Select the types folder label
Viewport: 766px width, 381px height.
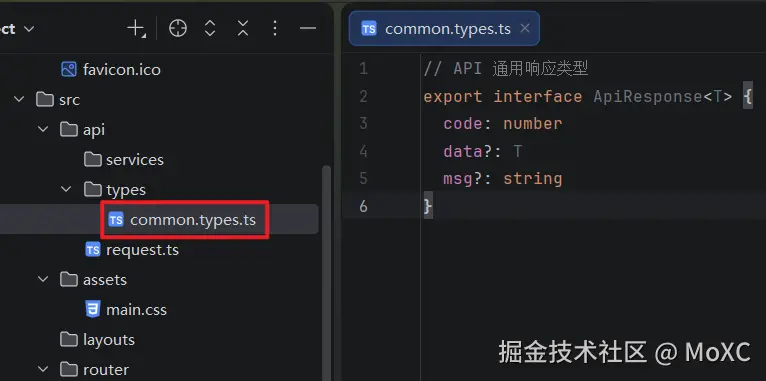tap(126, 190)
